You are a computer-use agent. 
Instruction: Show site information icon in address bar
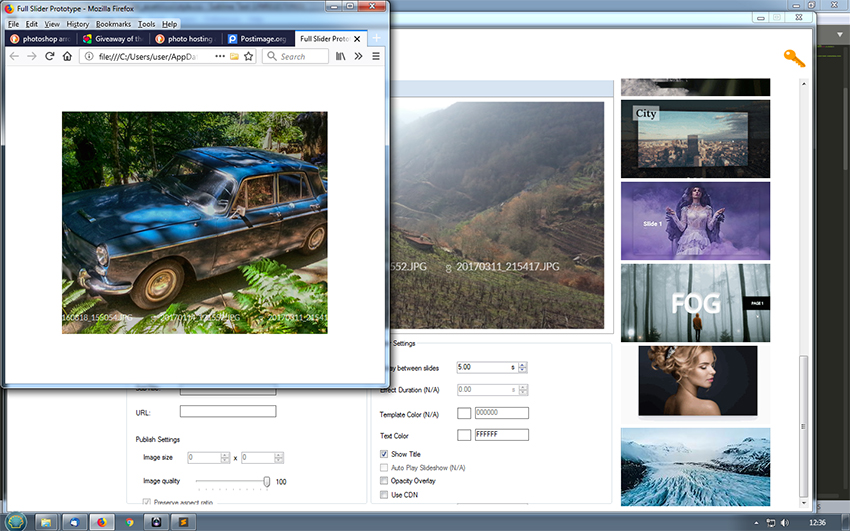(x=89, y=56)
